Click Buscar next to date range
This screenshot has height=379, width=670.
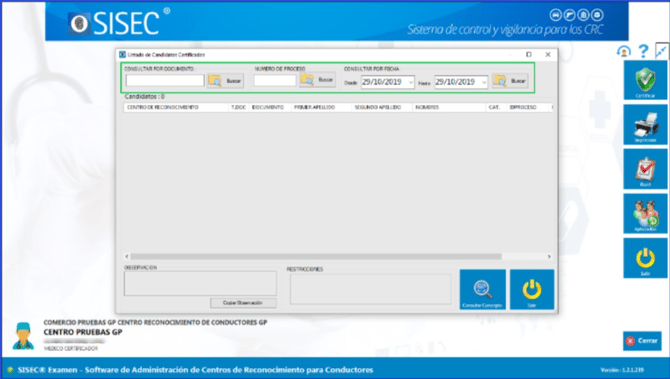coord(510,80)
